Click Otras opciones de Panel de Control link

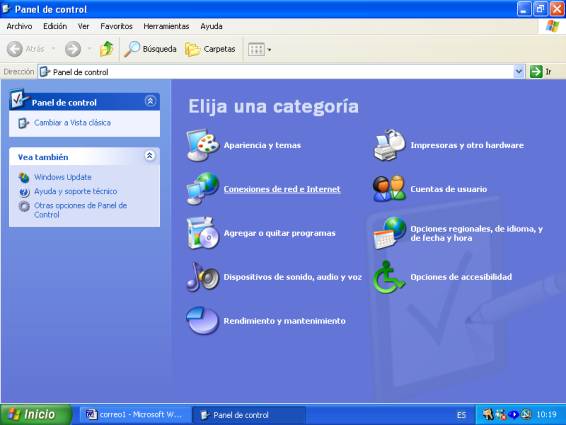pyautogui.click(x=80, y=210)
